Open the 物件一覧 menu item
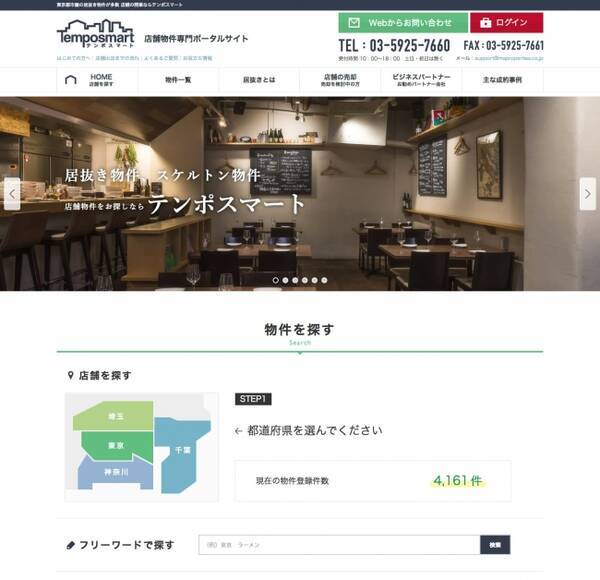 [x=178, y=80]
